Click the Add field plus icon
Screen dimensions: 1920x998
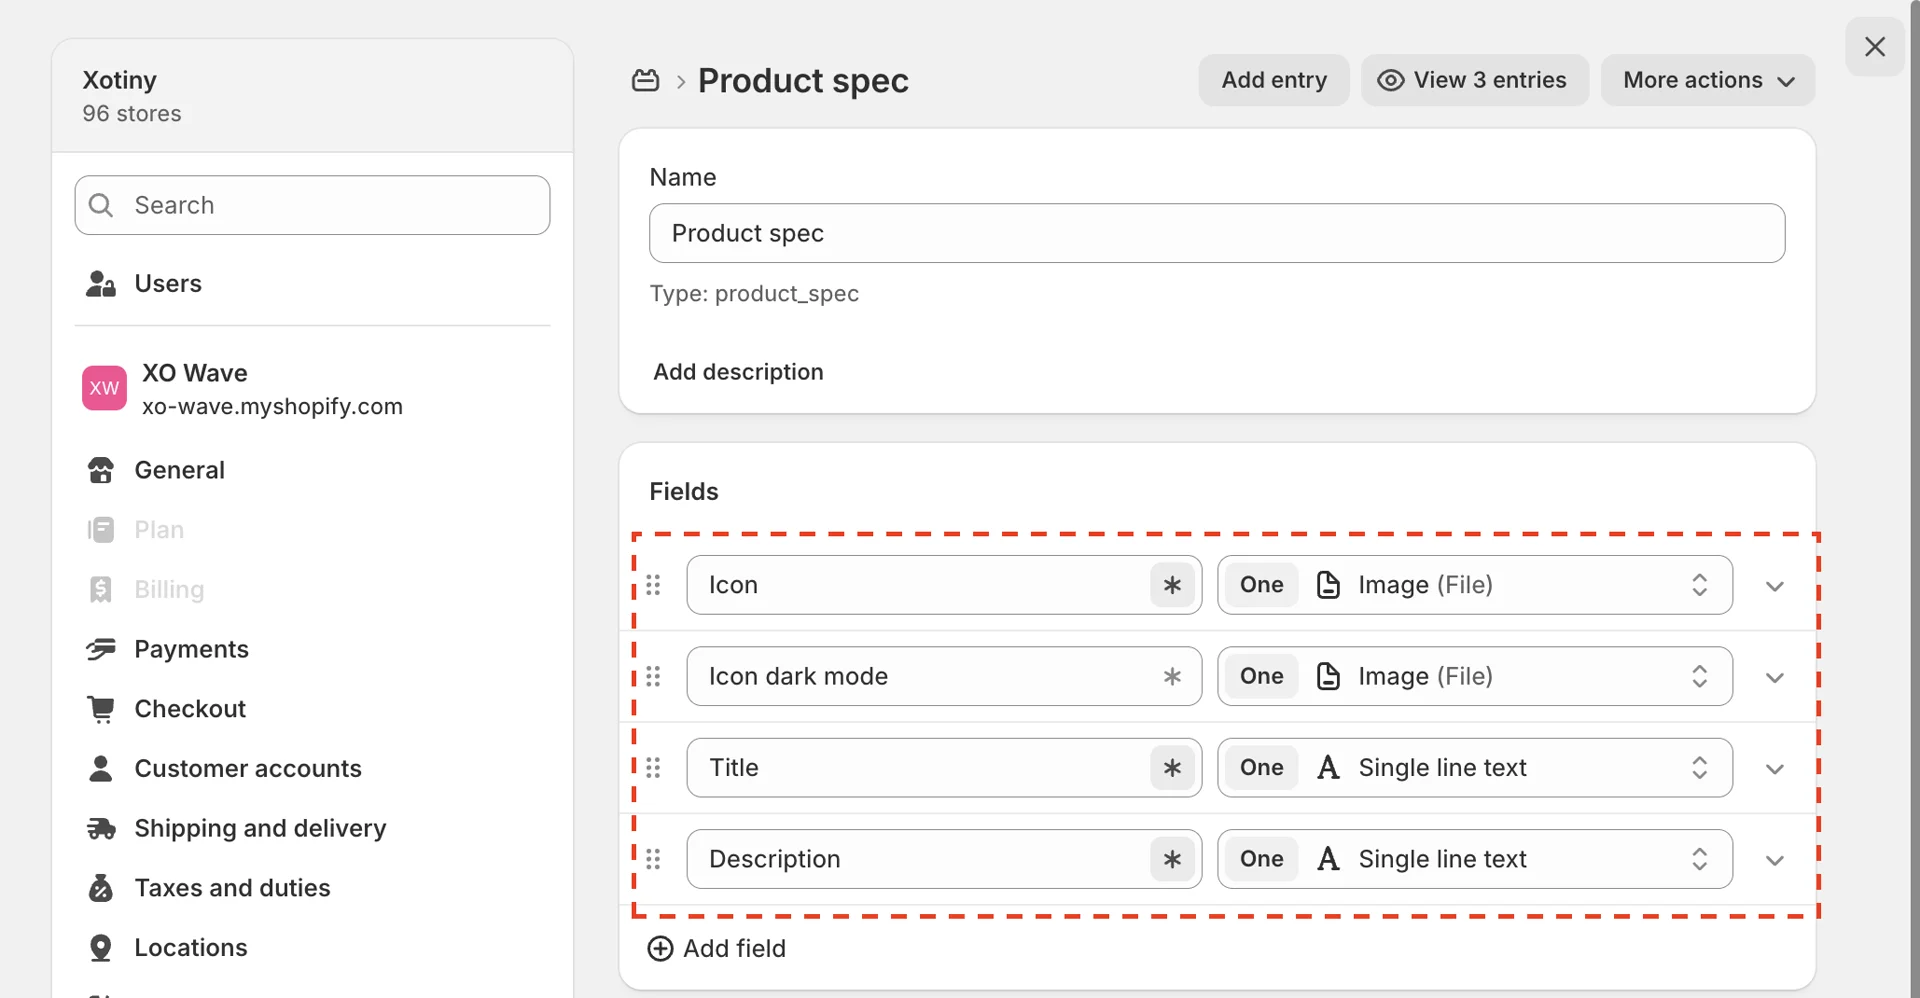[x=660, y=948]
